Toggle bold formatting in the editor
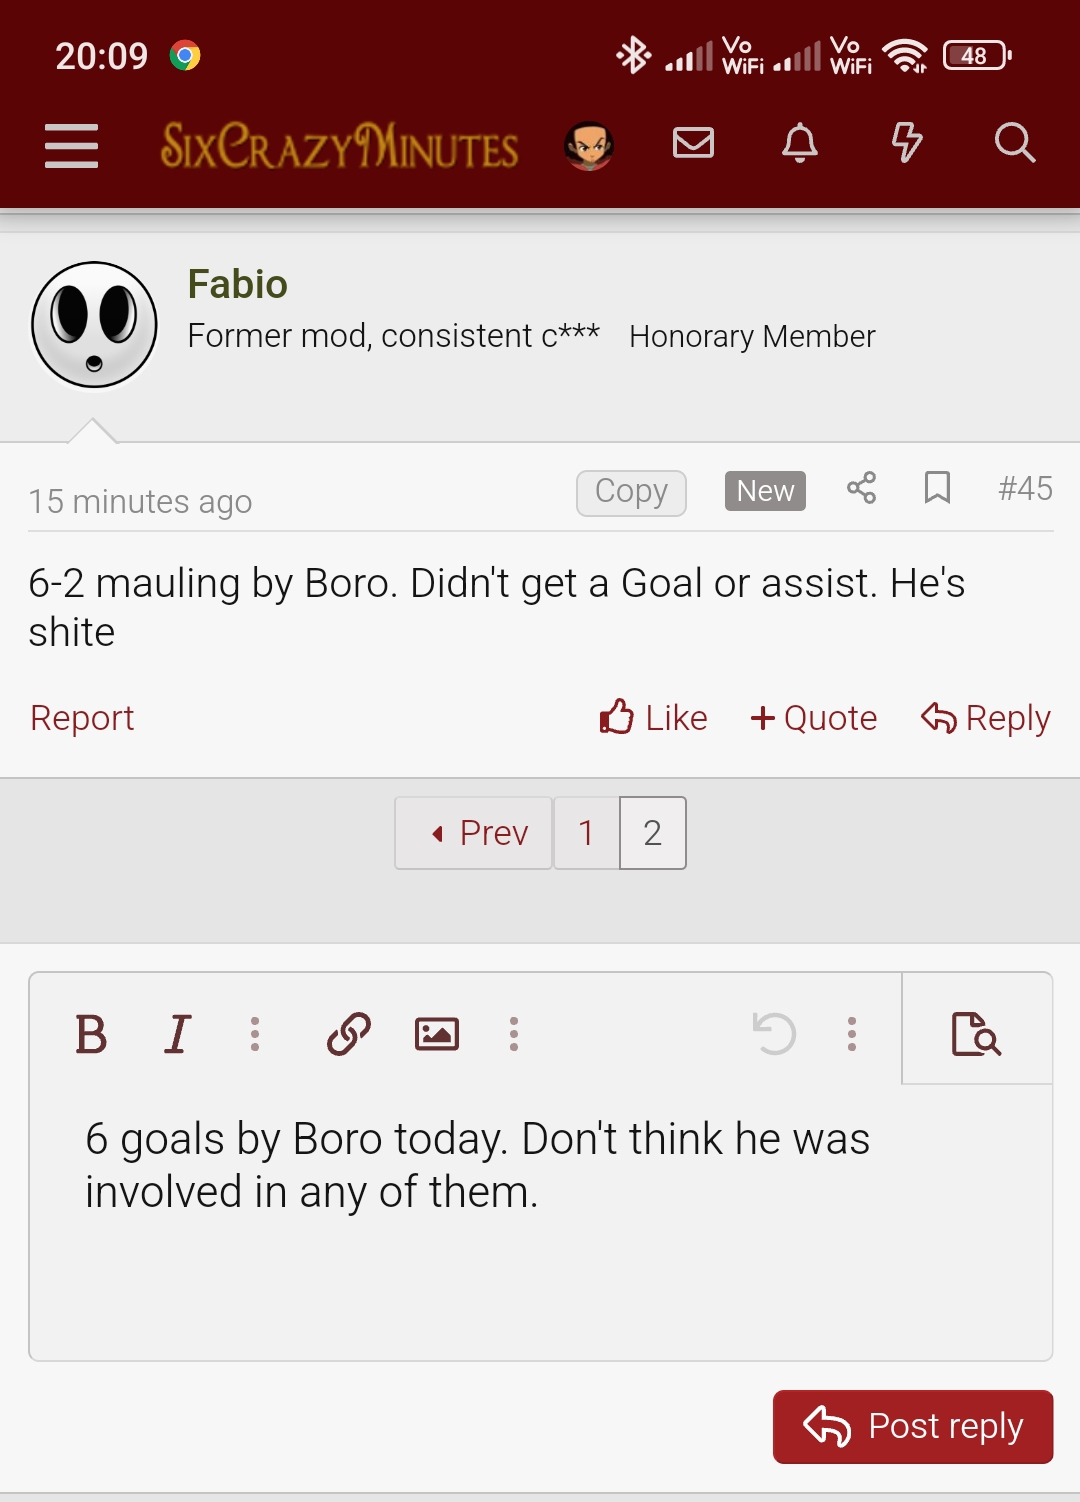 coord(91,1034)
